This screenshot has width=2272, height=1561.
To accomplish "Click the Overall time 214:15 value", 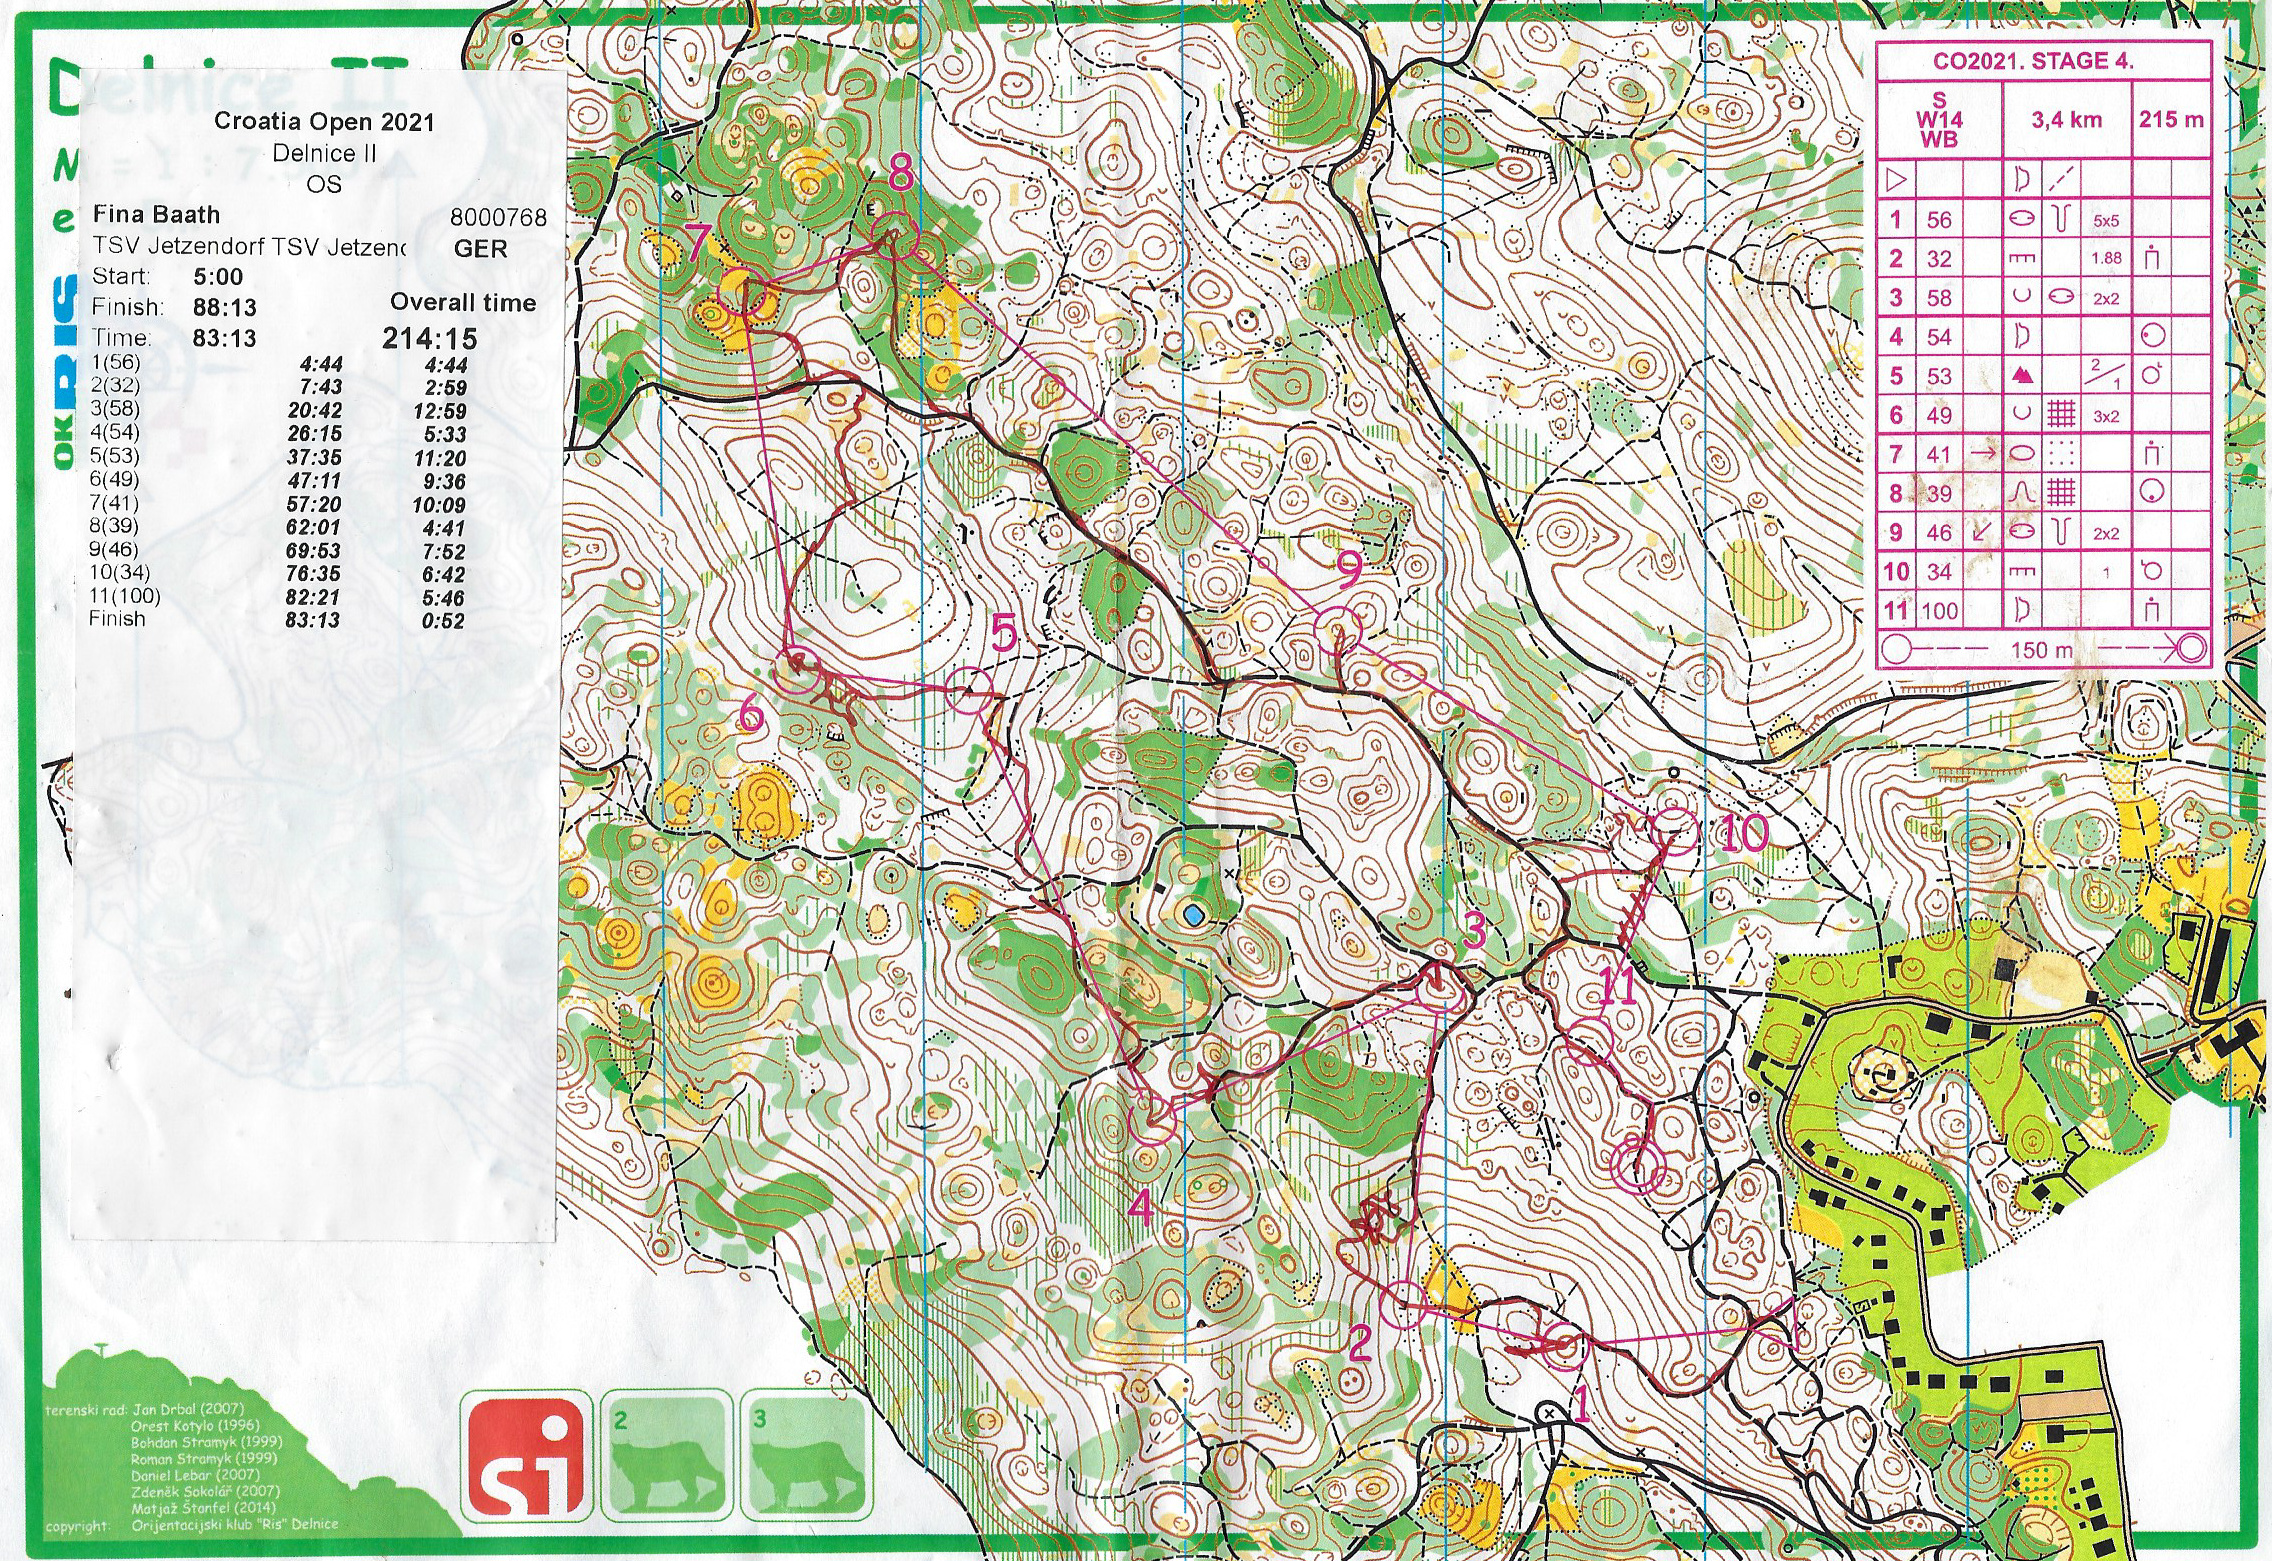I will pos(430,338).
